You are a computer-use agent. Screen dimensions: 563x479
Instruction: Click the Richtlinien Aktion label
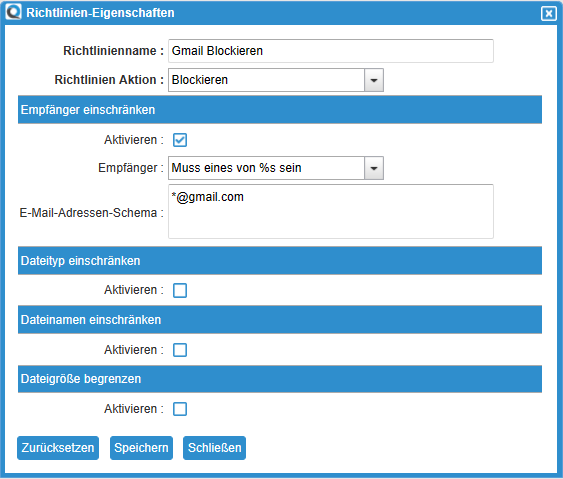tap(109, 80)
